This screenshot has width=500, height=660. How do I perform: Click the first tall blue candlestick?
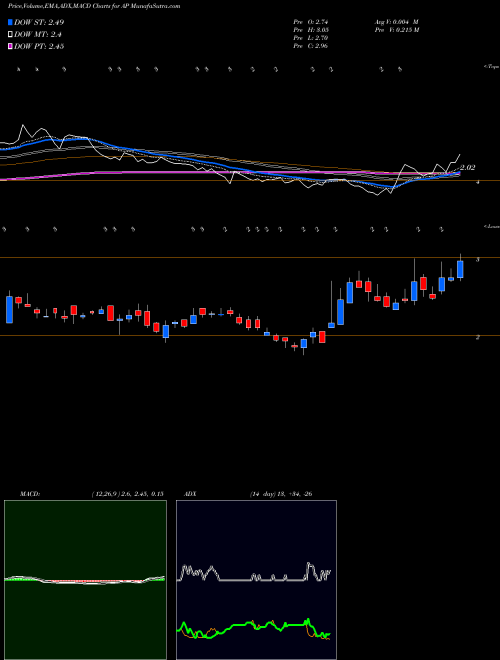pos(9,309)
